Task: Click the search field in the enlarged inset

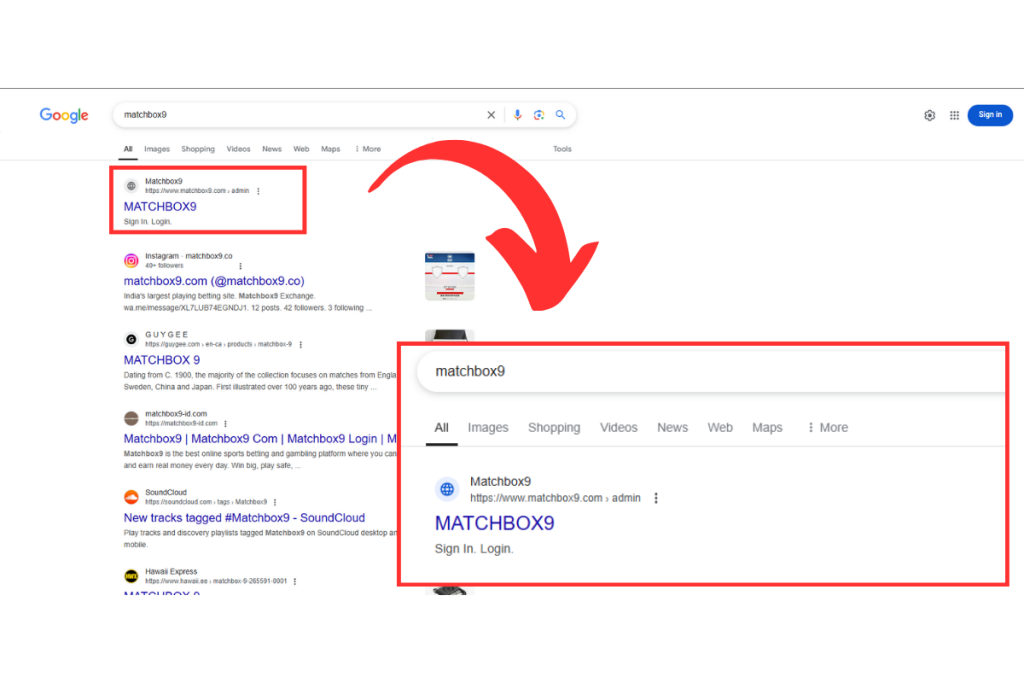Action: 712,372
